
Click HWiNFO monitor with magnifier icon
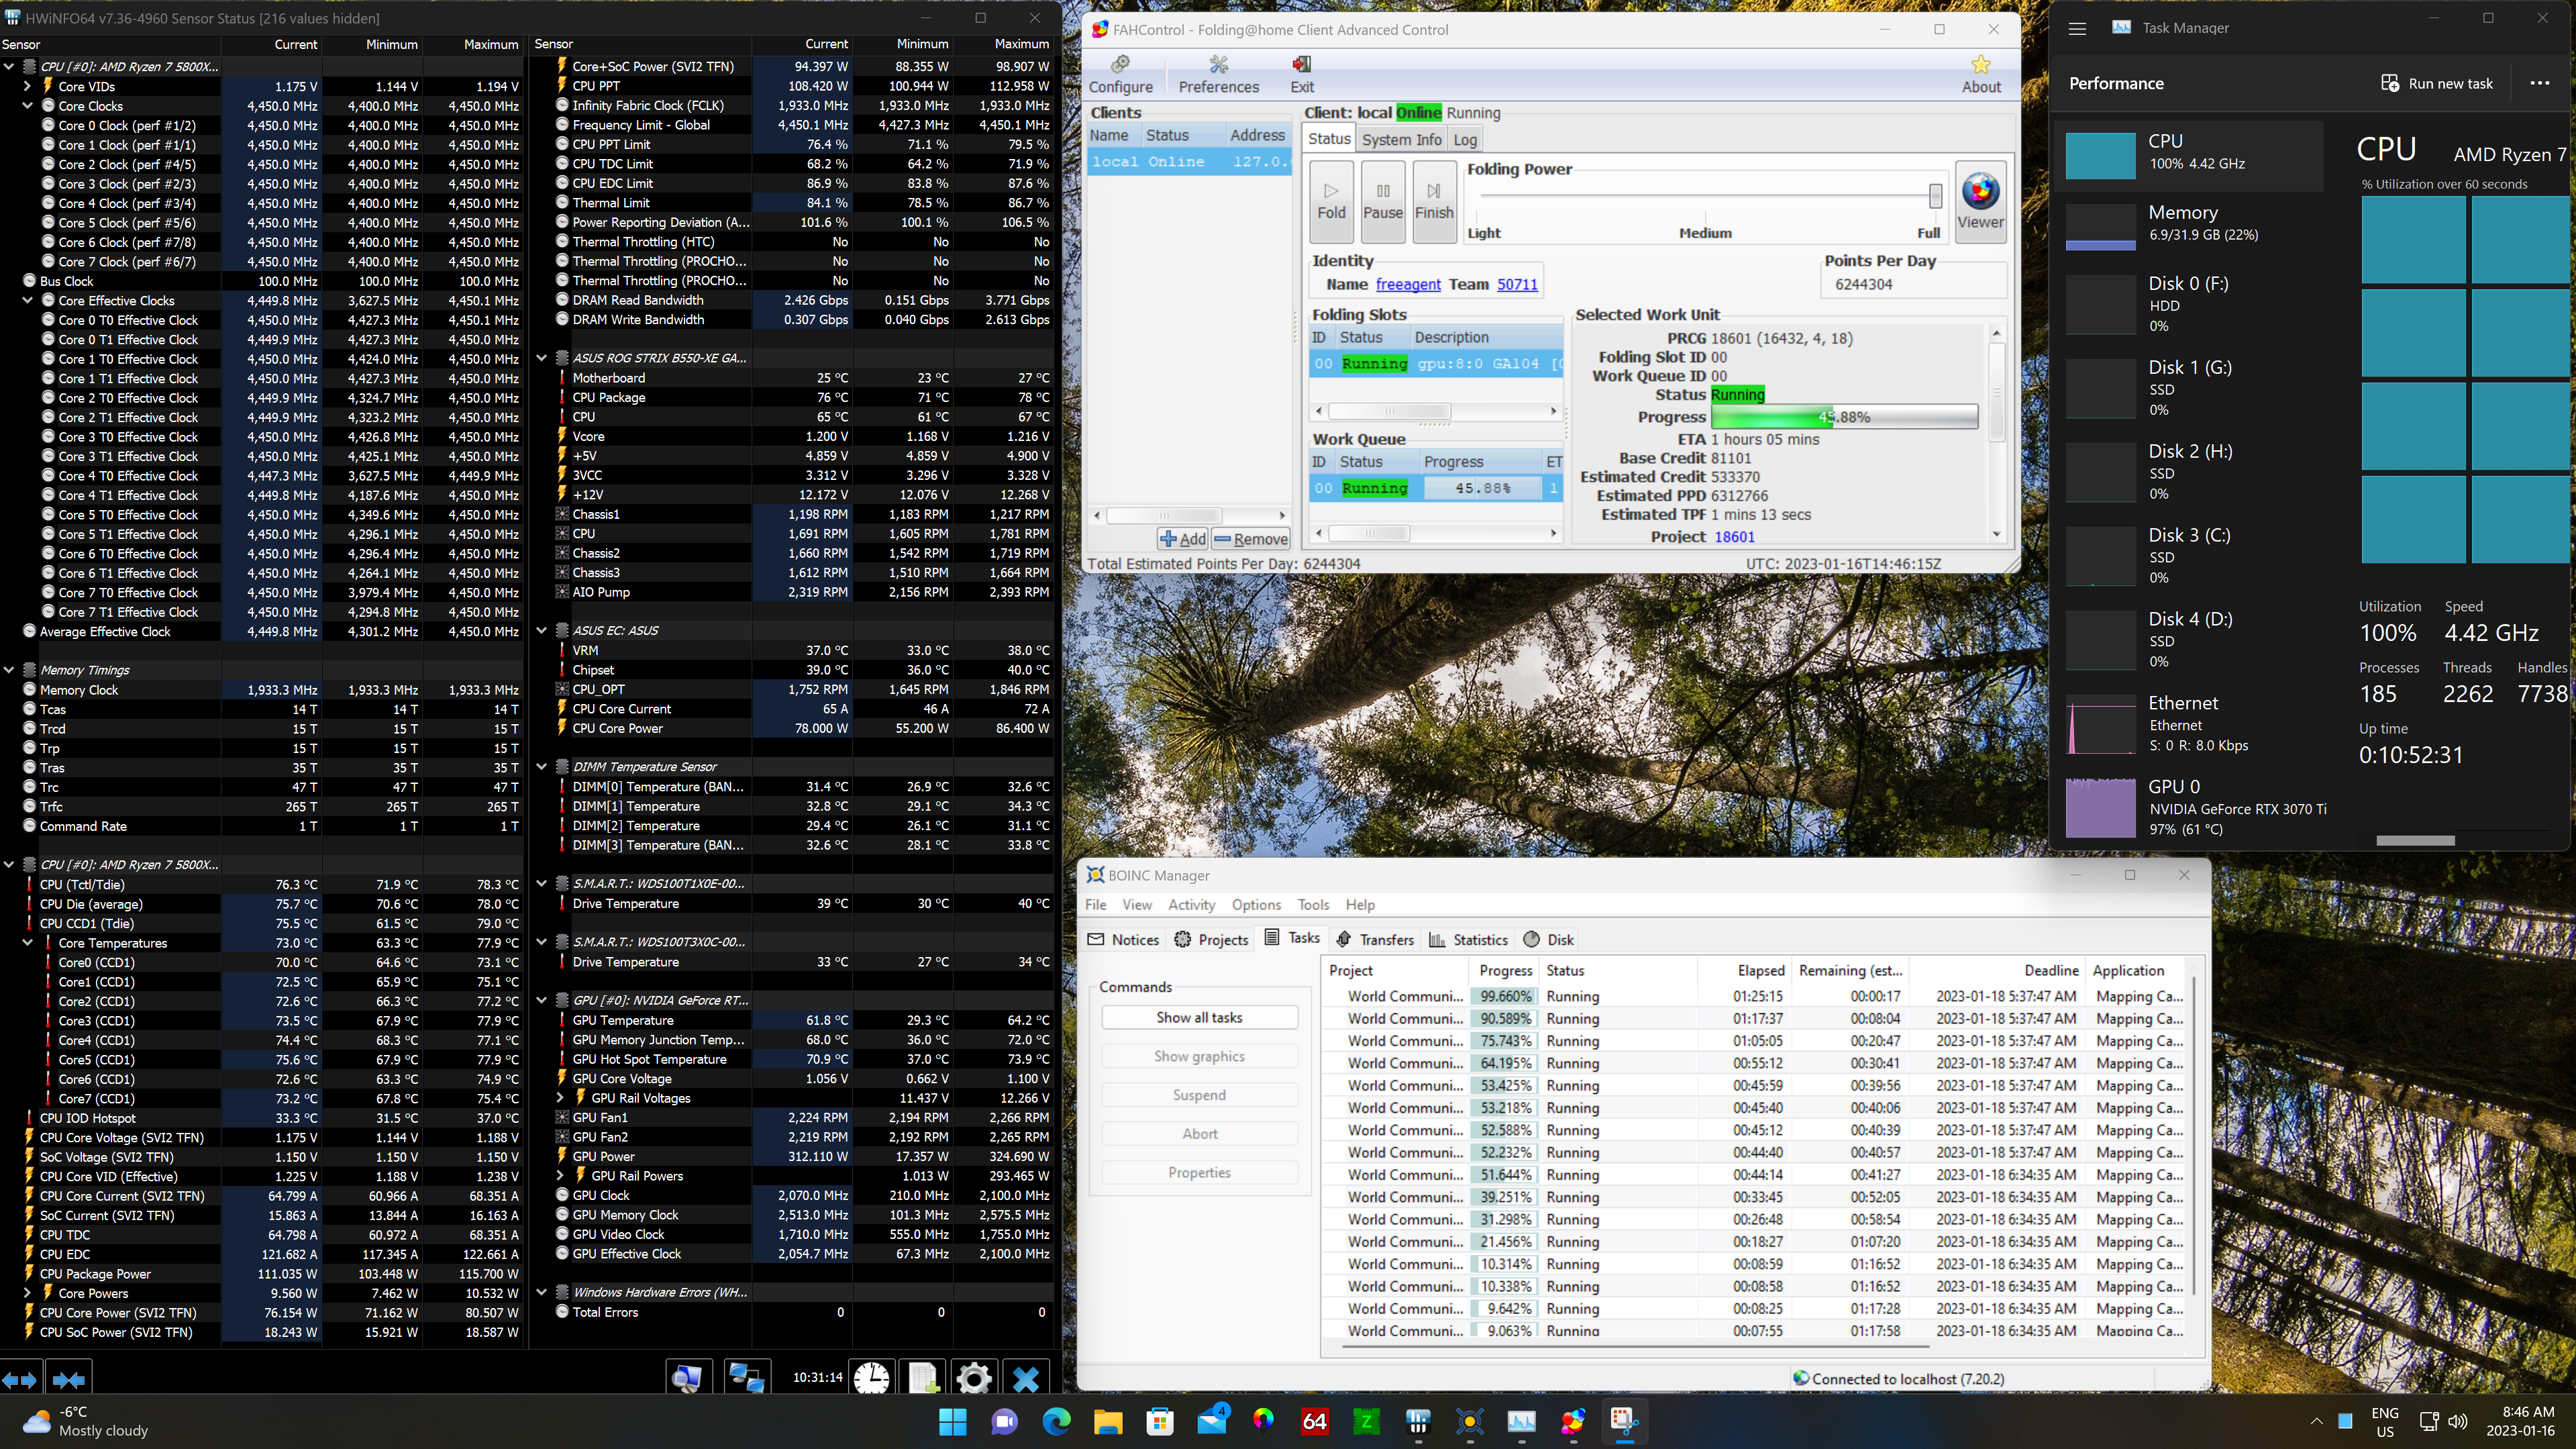(688, 1378)
